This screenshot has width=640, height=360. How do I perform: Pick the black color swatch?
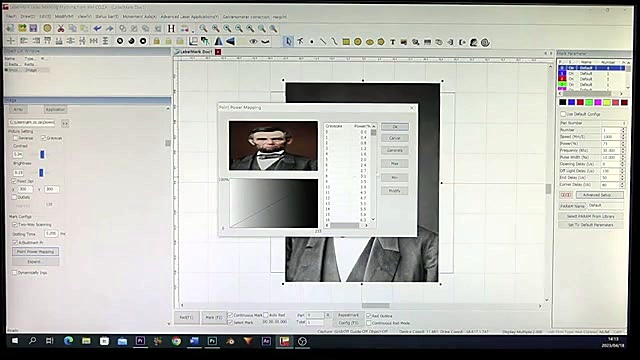[x=563, y=102]
